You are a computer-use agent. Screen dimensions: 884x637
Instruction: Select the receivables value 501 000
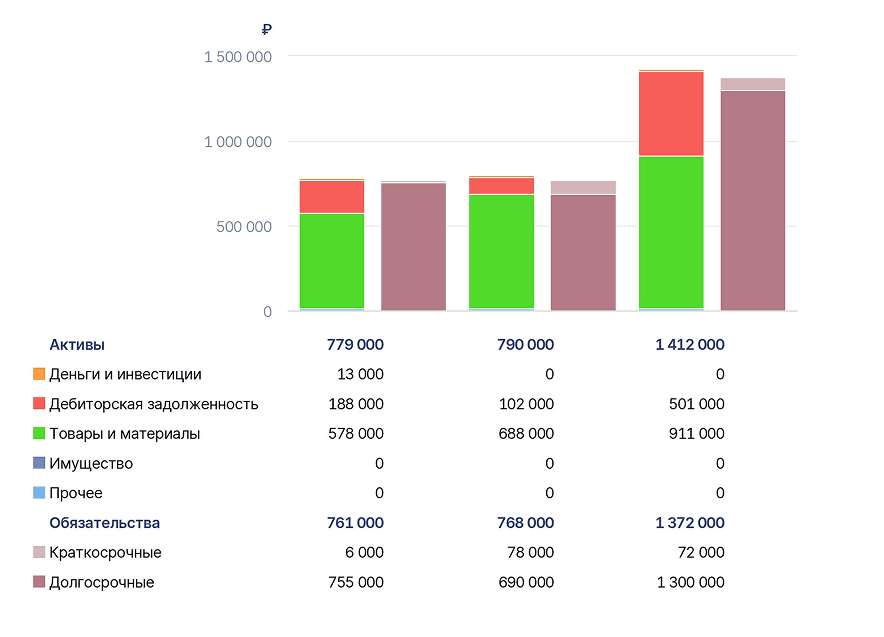click(697, 404)
